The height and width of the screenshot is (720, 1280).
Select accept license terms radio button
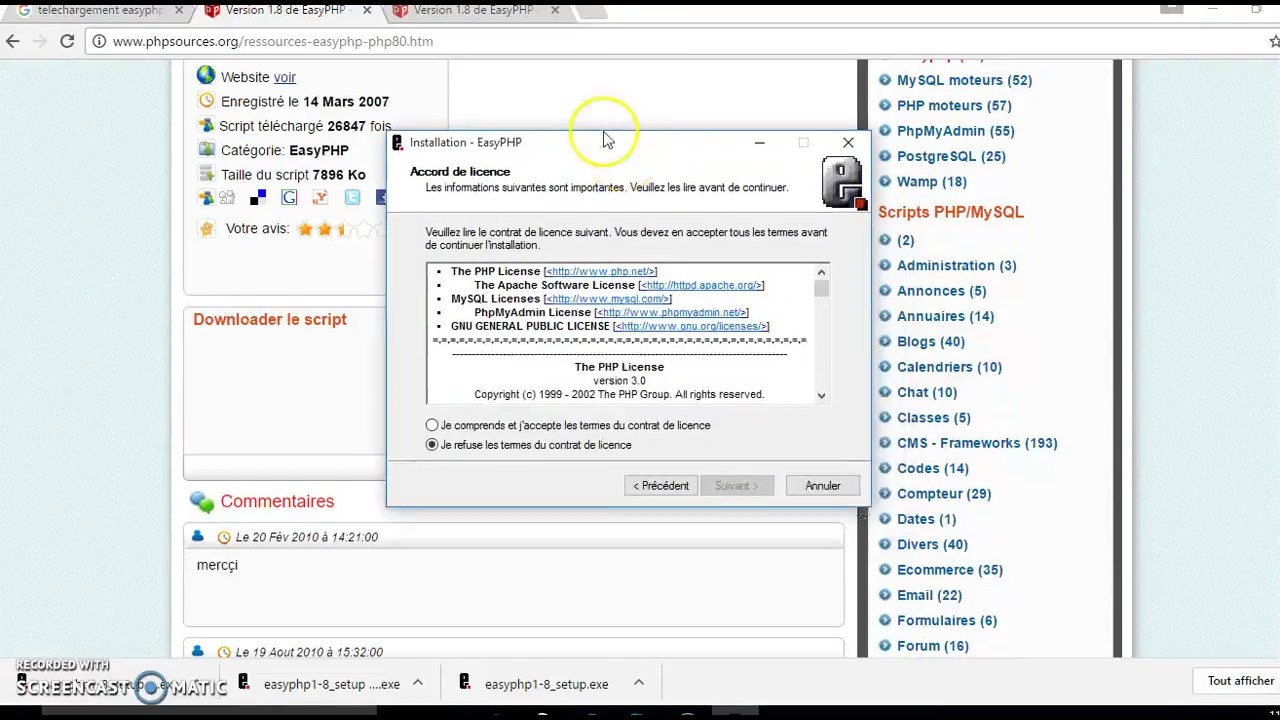(x=432, y=425)
